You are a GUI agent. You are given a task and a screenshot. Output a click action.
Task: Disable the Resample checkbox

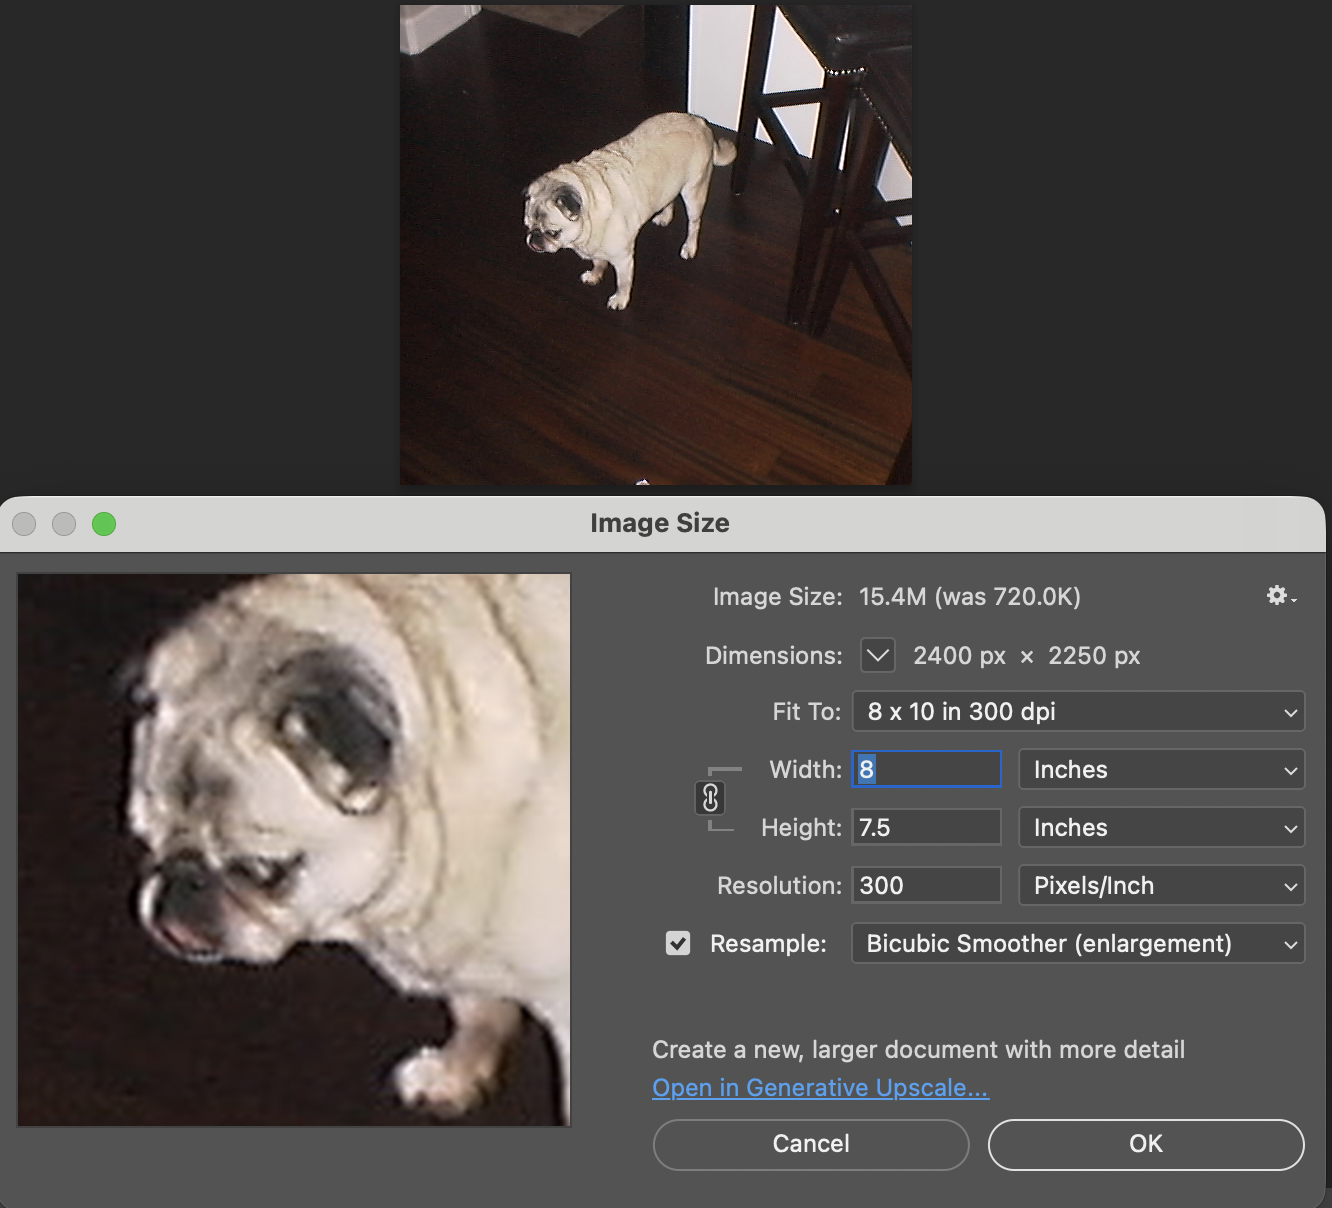click(x=678, y=943)
